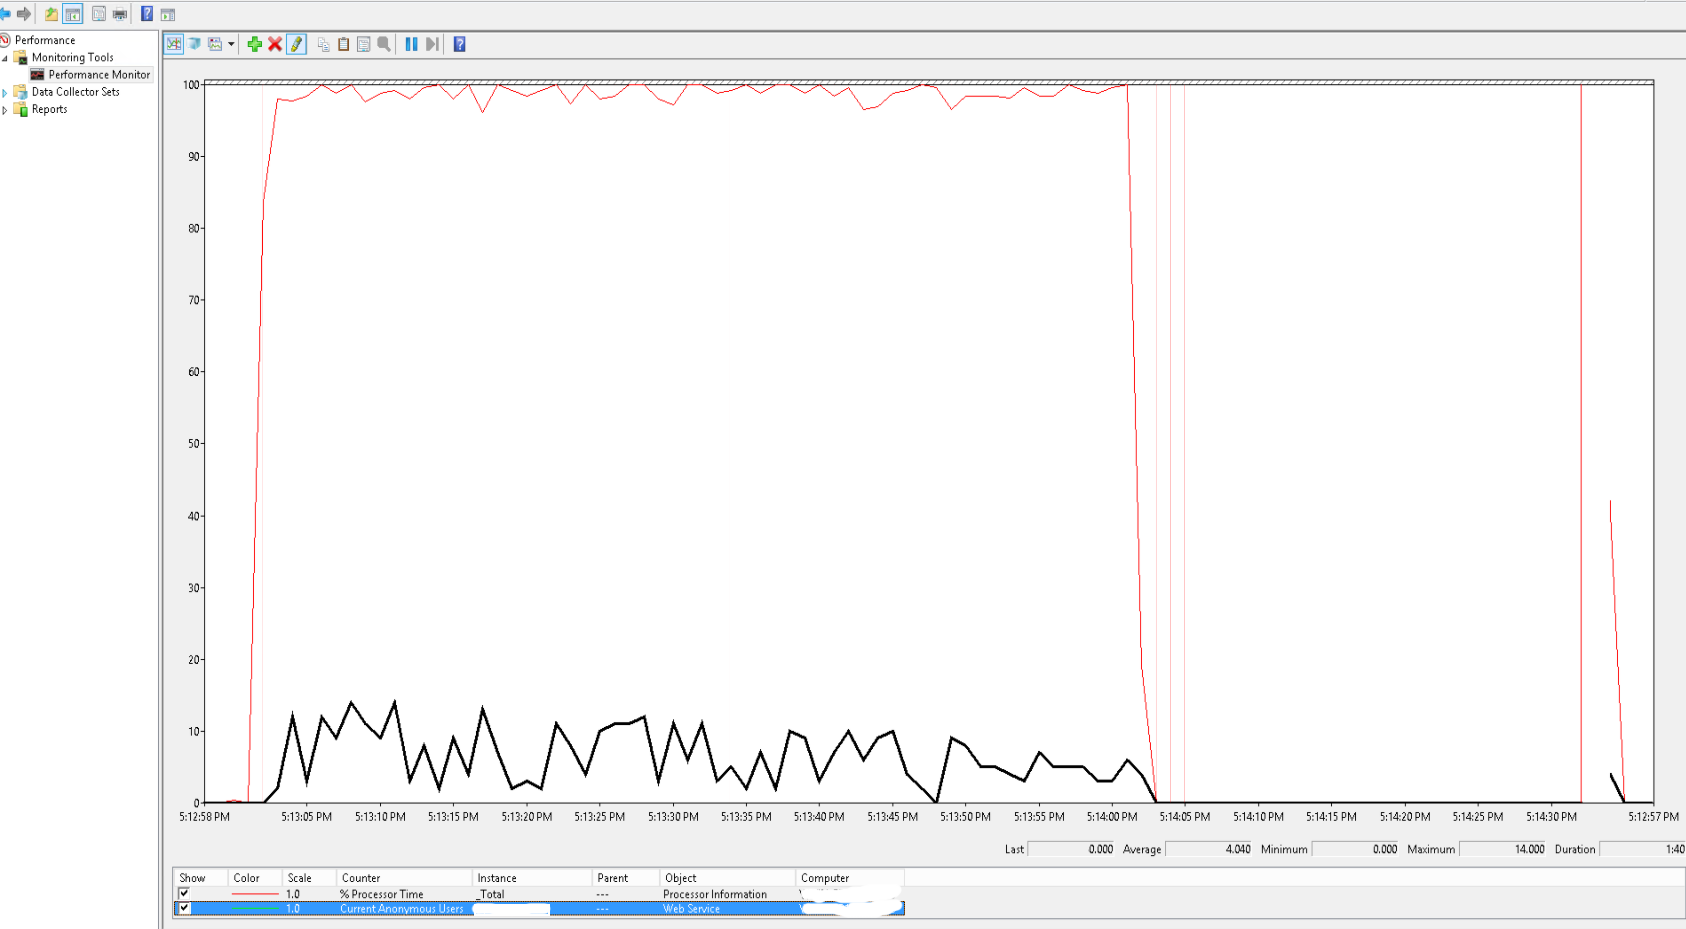This screenshot has width=1686, height=929.
Task: Click the Average value field showing 4.040
Action: pos(1209,849)
